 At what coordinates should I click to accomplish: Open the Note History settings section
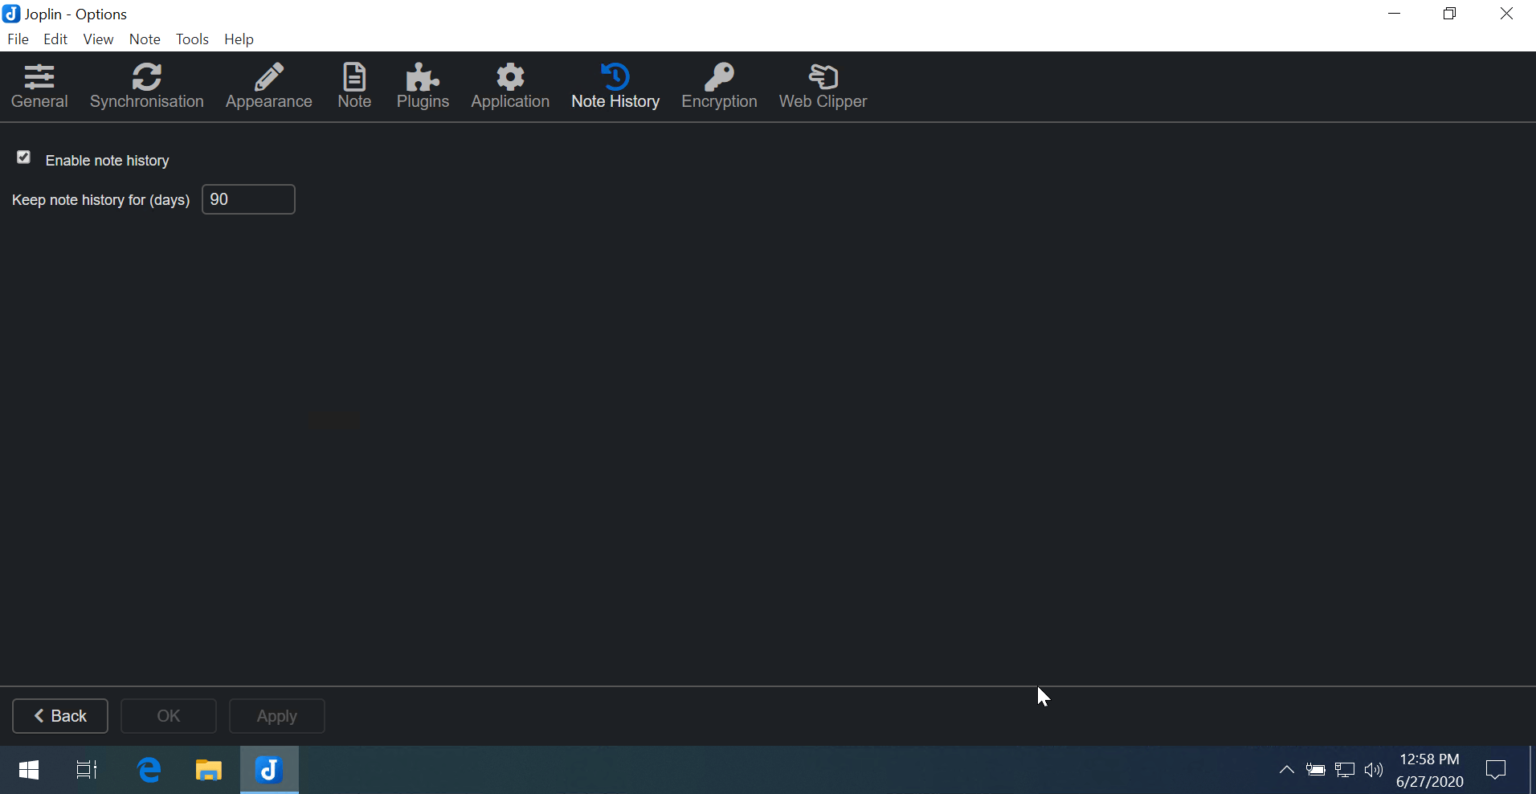615,85
